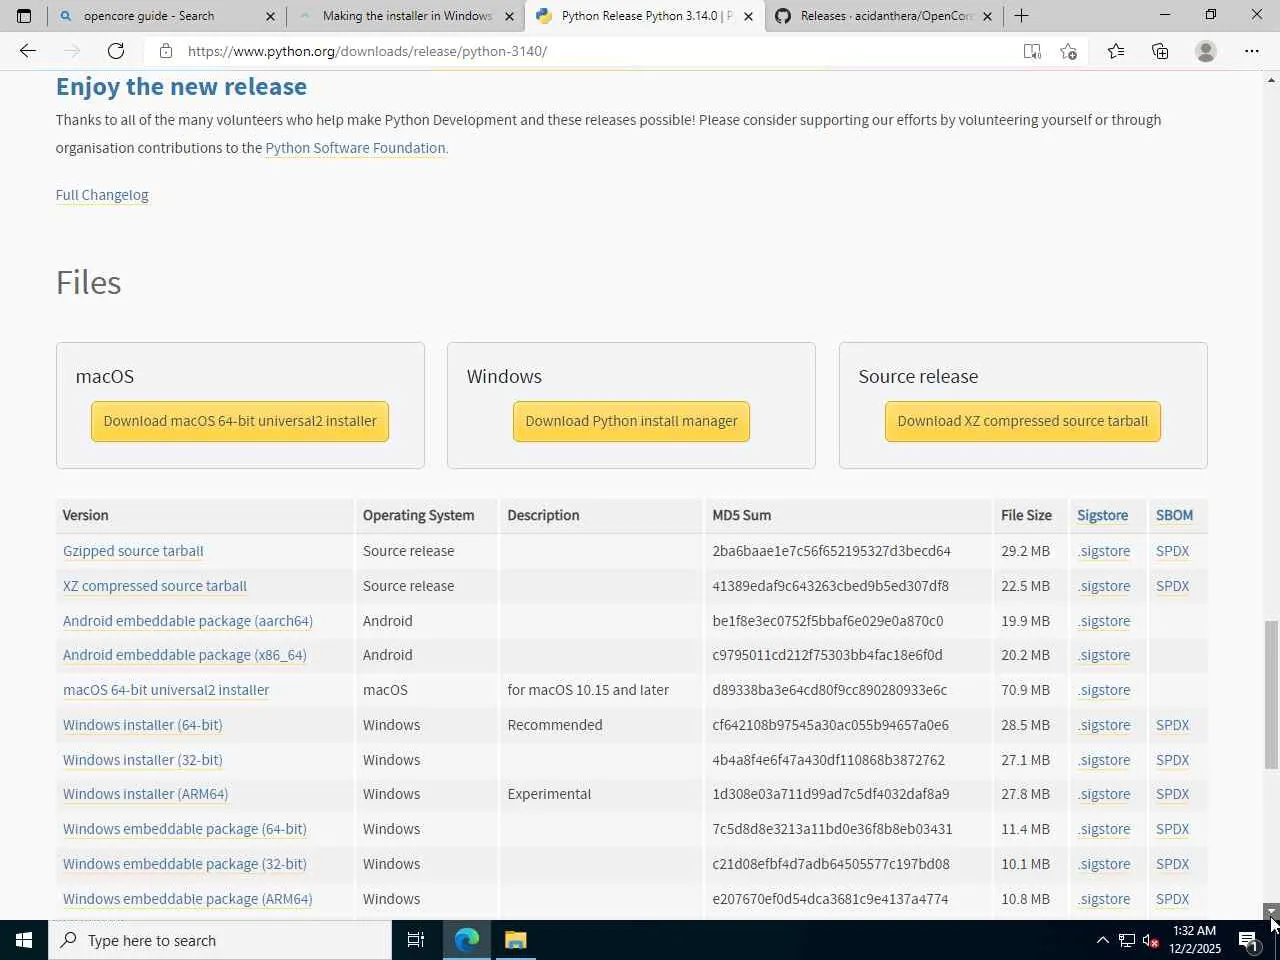1280x960 pixels.
Task: Click the taskbar clock showing 1:32 AM
Action: point(1194,940)
